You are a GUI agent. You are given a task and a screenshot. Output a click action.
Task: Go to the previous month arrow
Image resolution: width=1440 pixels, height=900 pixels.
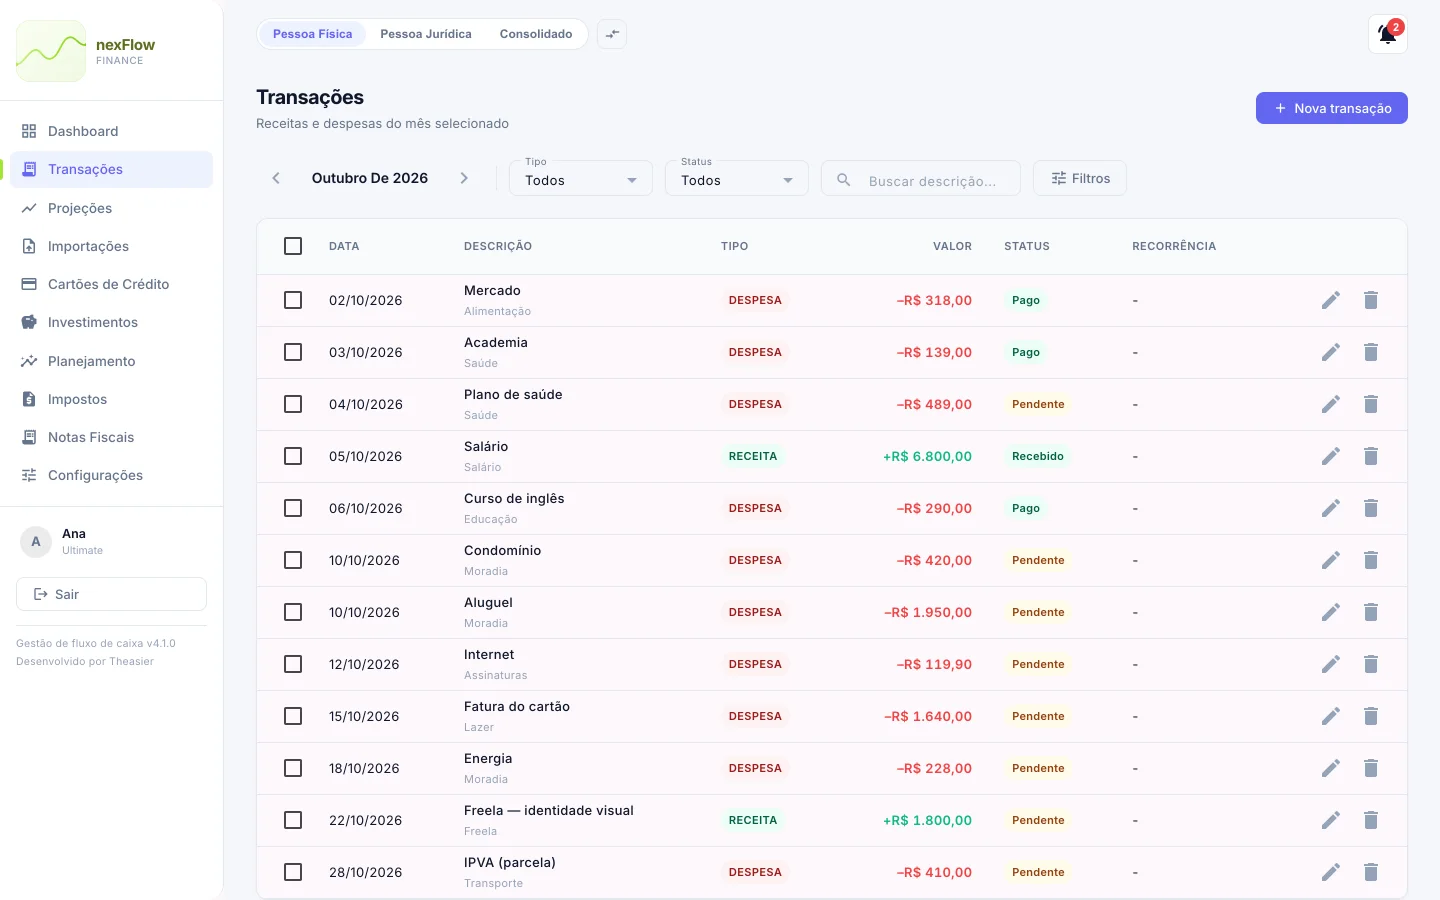276,178
